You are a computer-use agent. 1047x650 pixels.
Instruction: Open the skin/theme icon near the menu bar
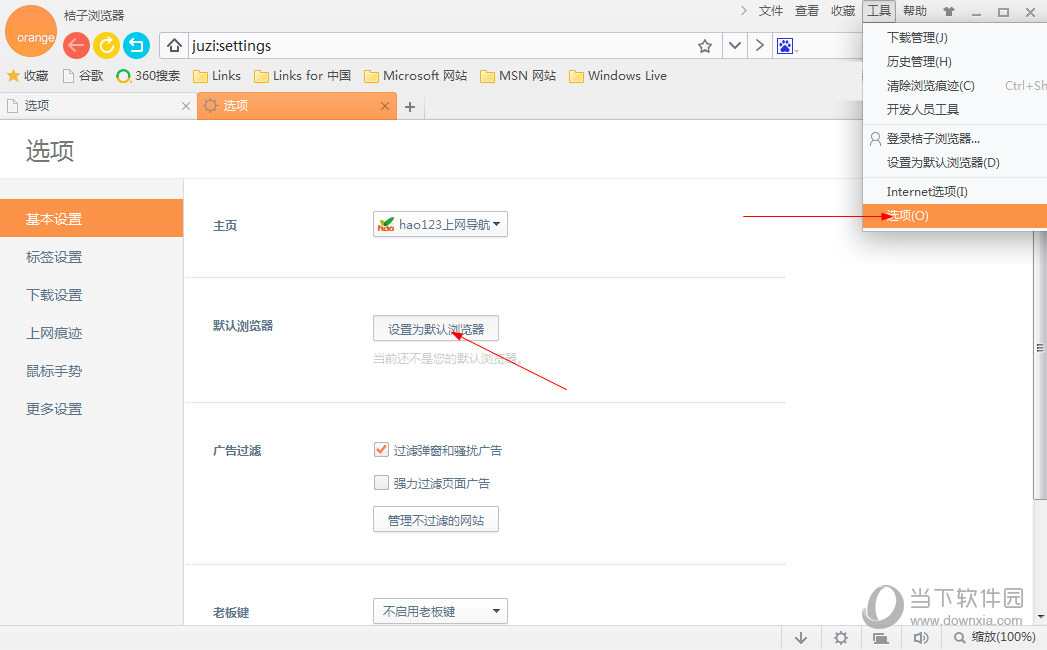[x=947, y=11]
